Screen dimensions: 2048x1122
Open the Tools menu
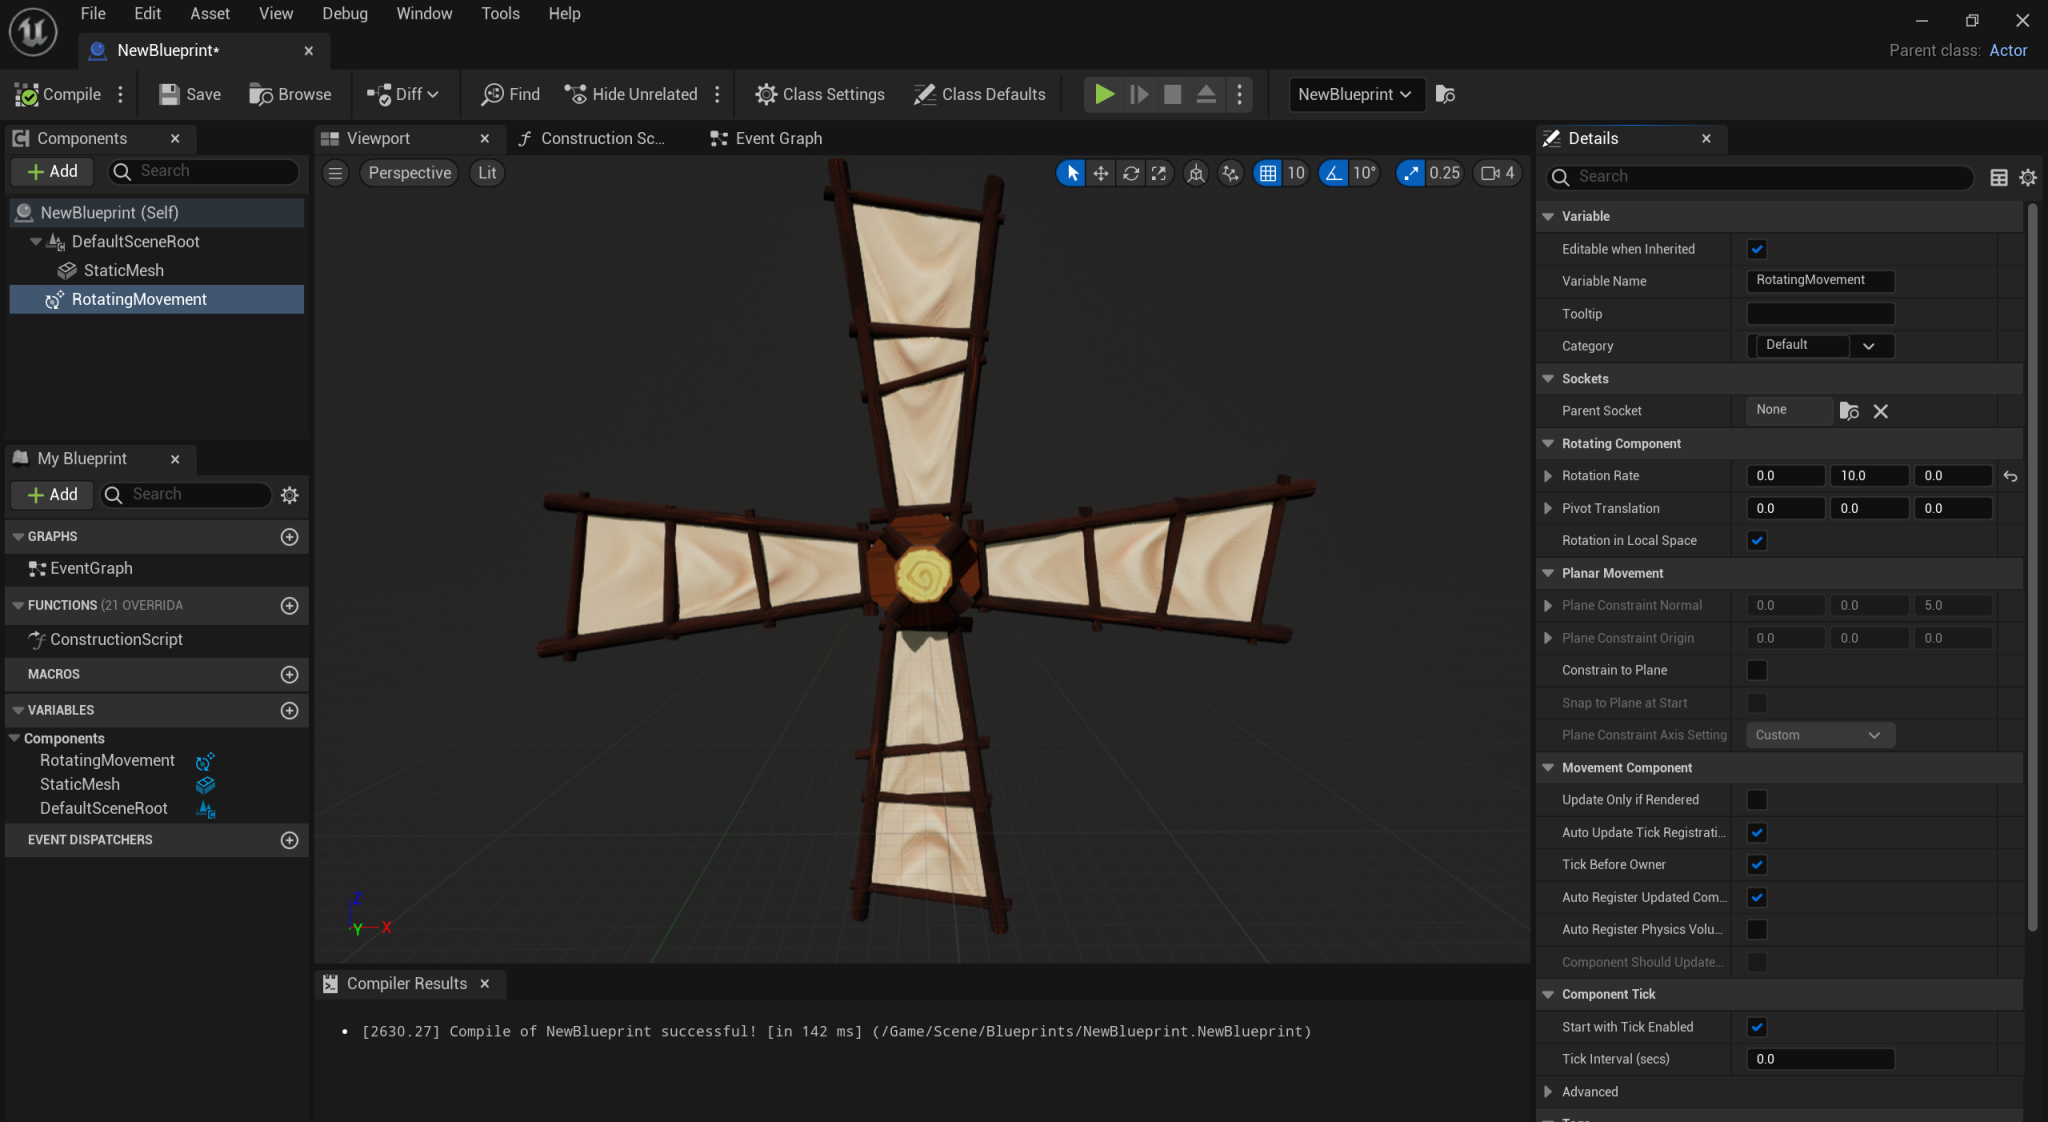coord(500,14)
